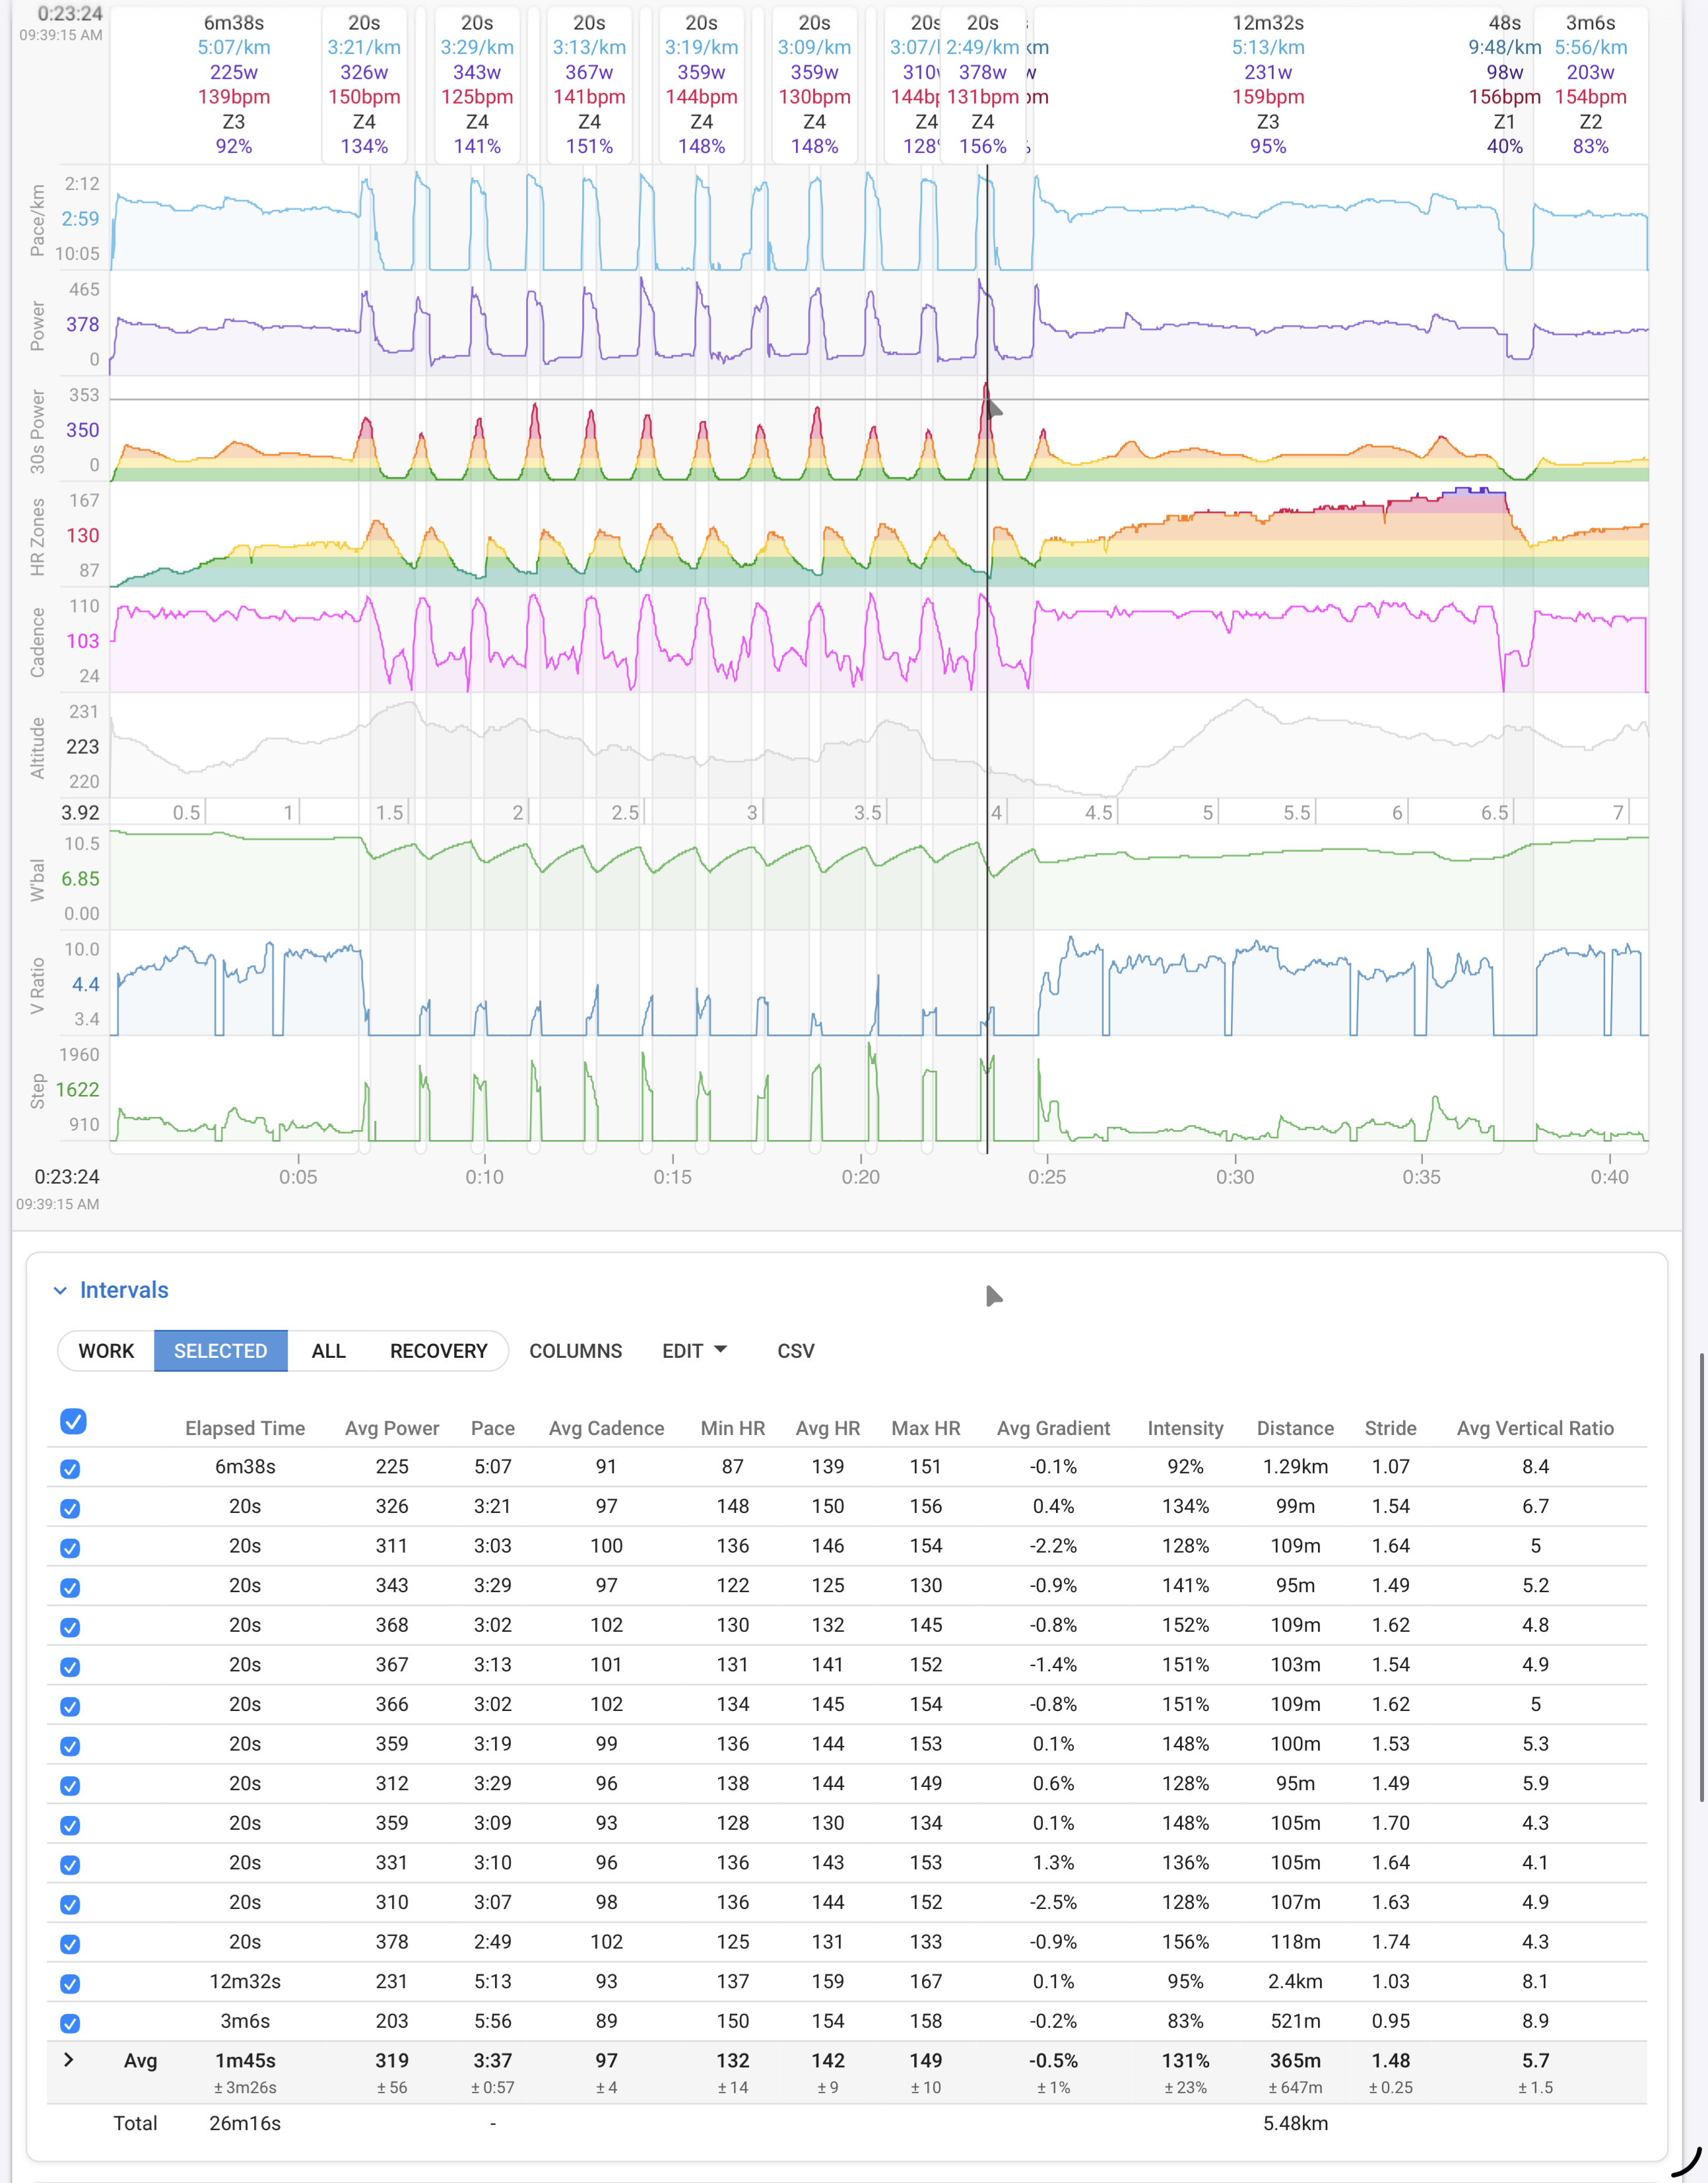Image resolution: width=1708 pixels, height=2183 pixels.
Task: Sort by Avg Power column header
Action: (x=392, y=1428)
